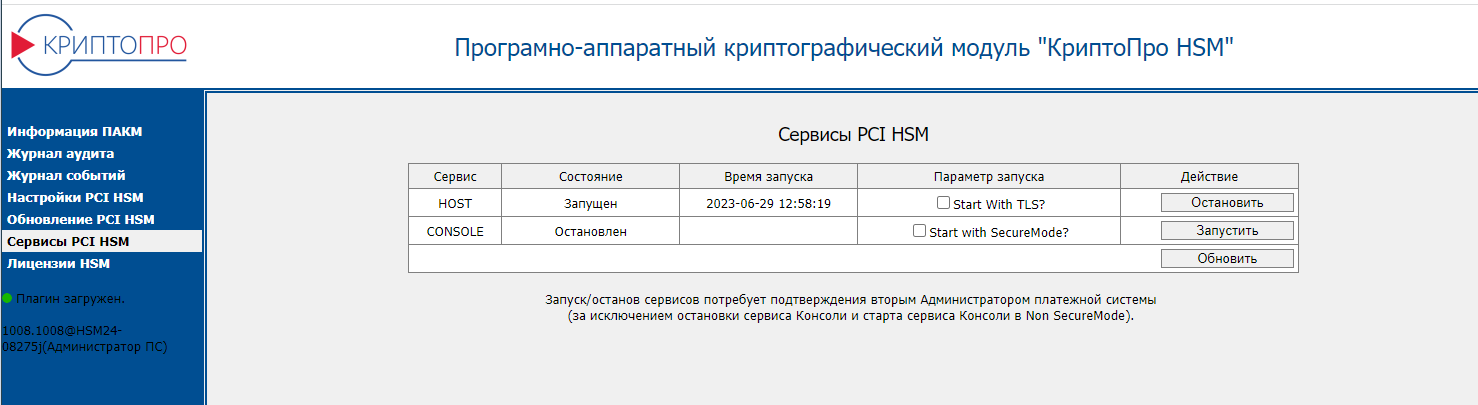Open Настройки PCI HSM settings
Screen dimensions: 1478x405
tap(75, 197)
